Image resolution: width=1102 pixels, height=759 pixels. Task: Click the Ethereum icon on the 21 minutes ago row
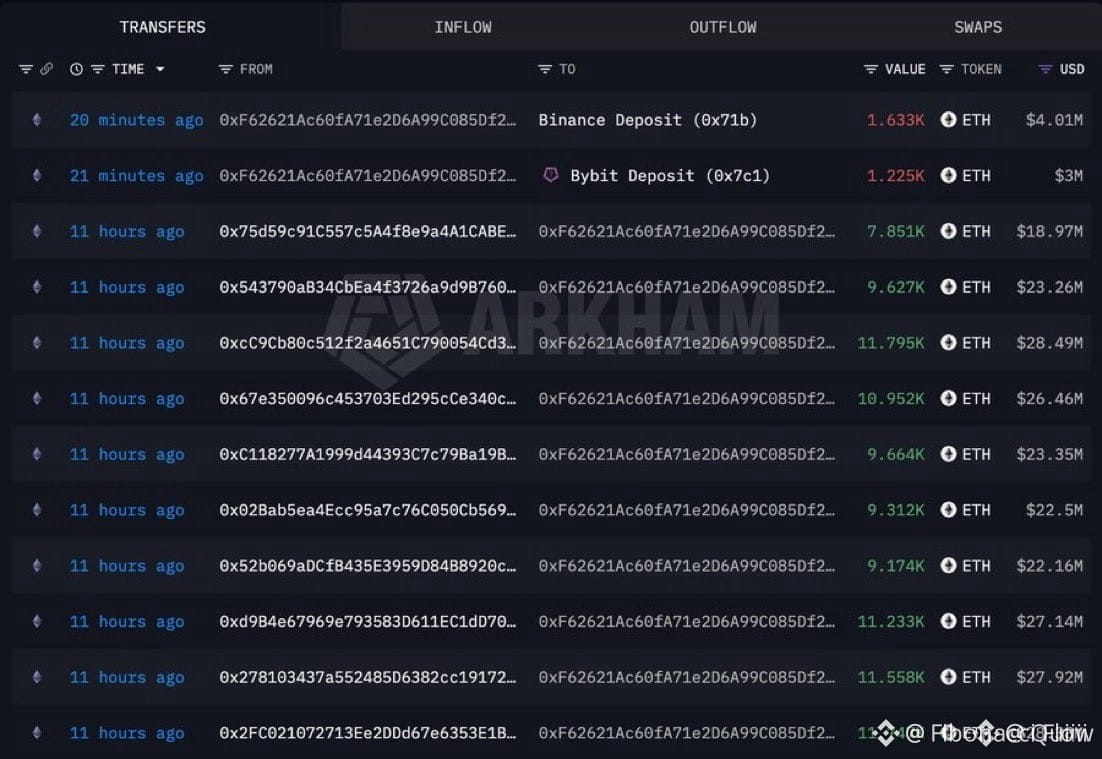(x=37, y=175)
